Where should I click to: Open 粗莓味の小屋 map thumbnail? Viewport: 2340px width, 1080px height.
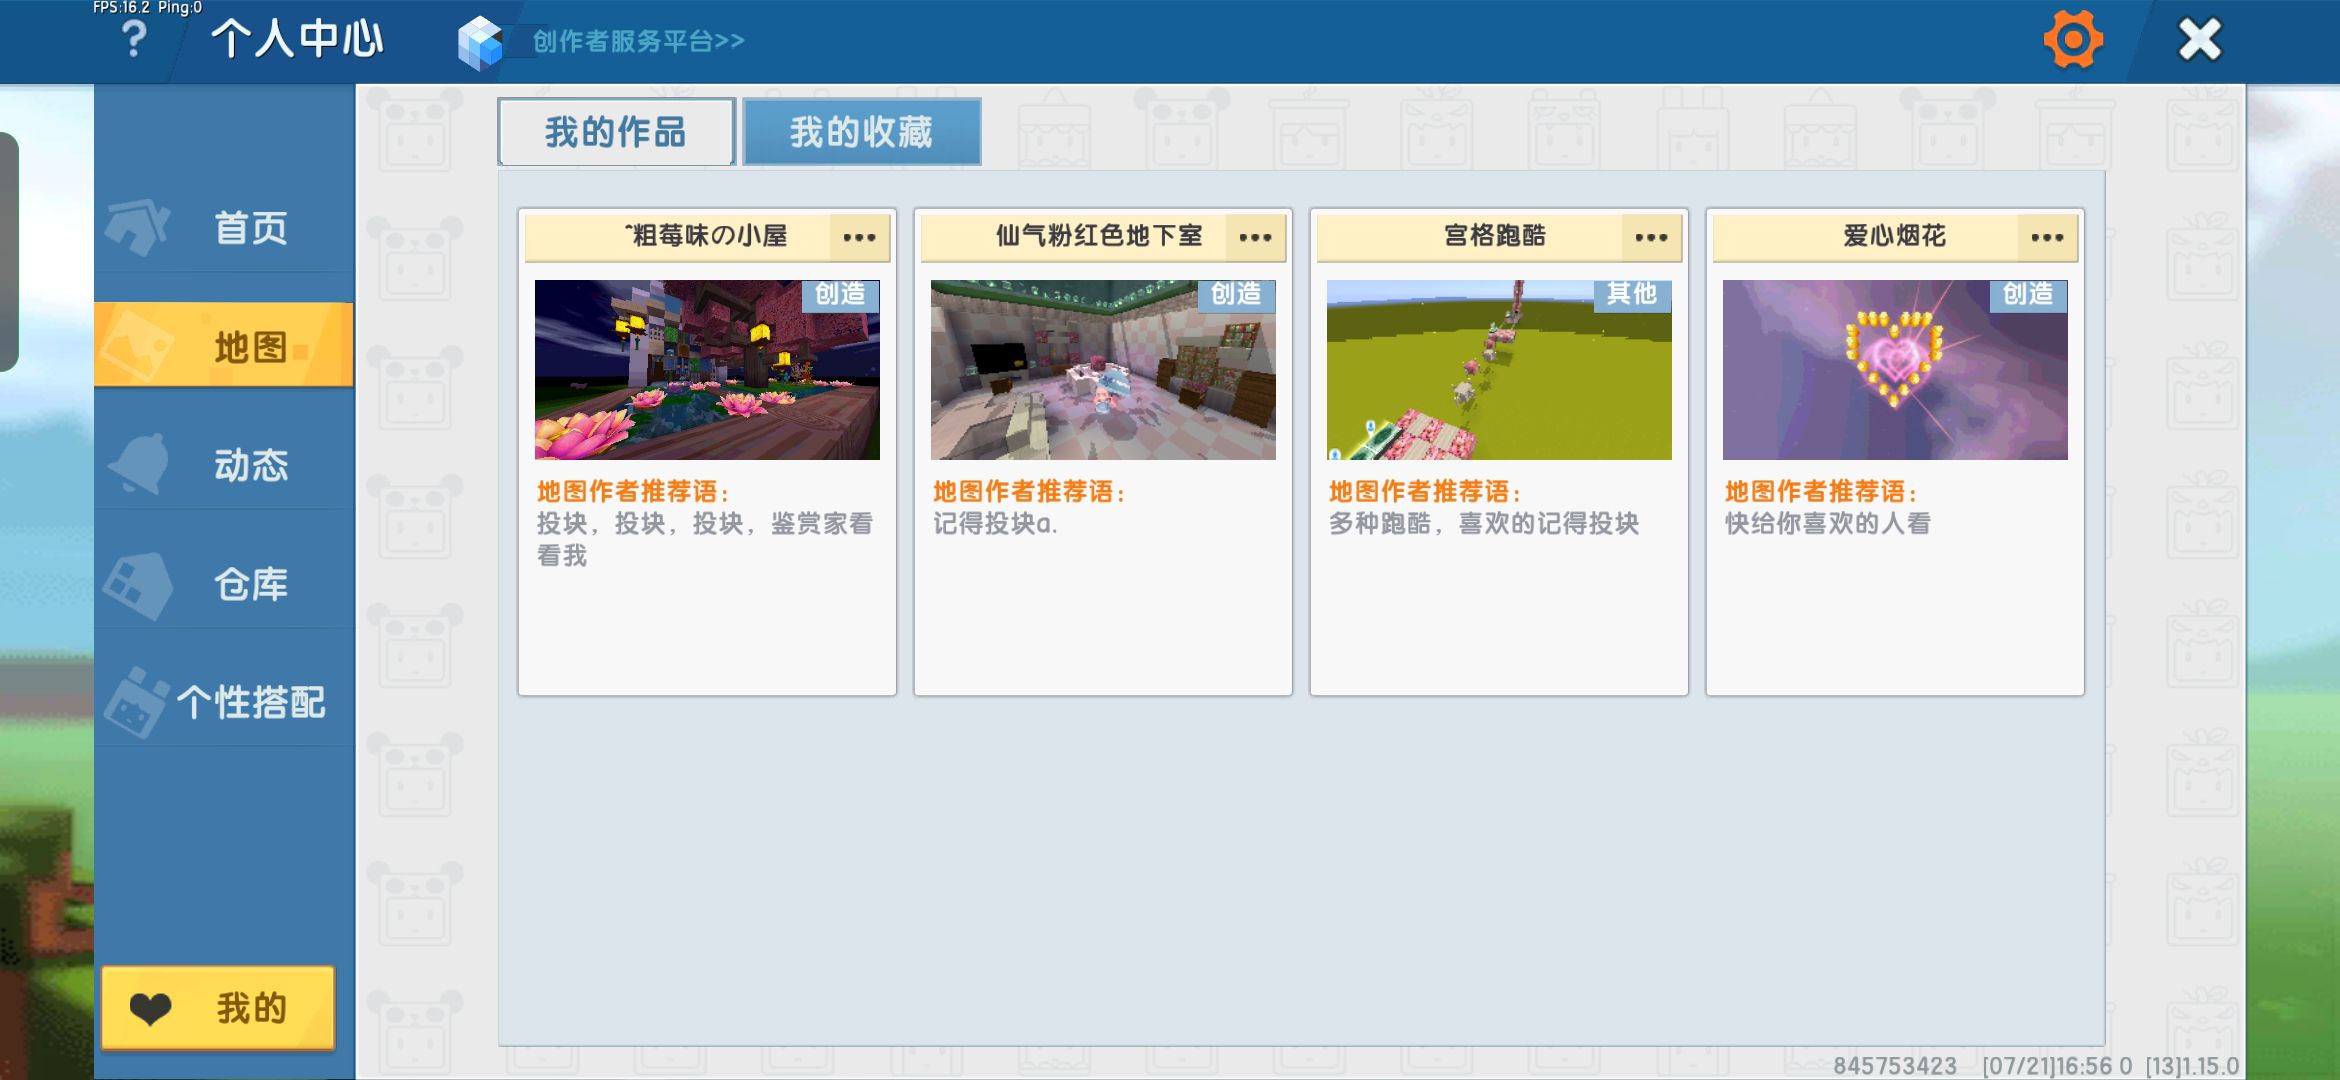707,370
